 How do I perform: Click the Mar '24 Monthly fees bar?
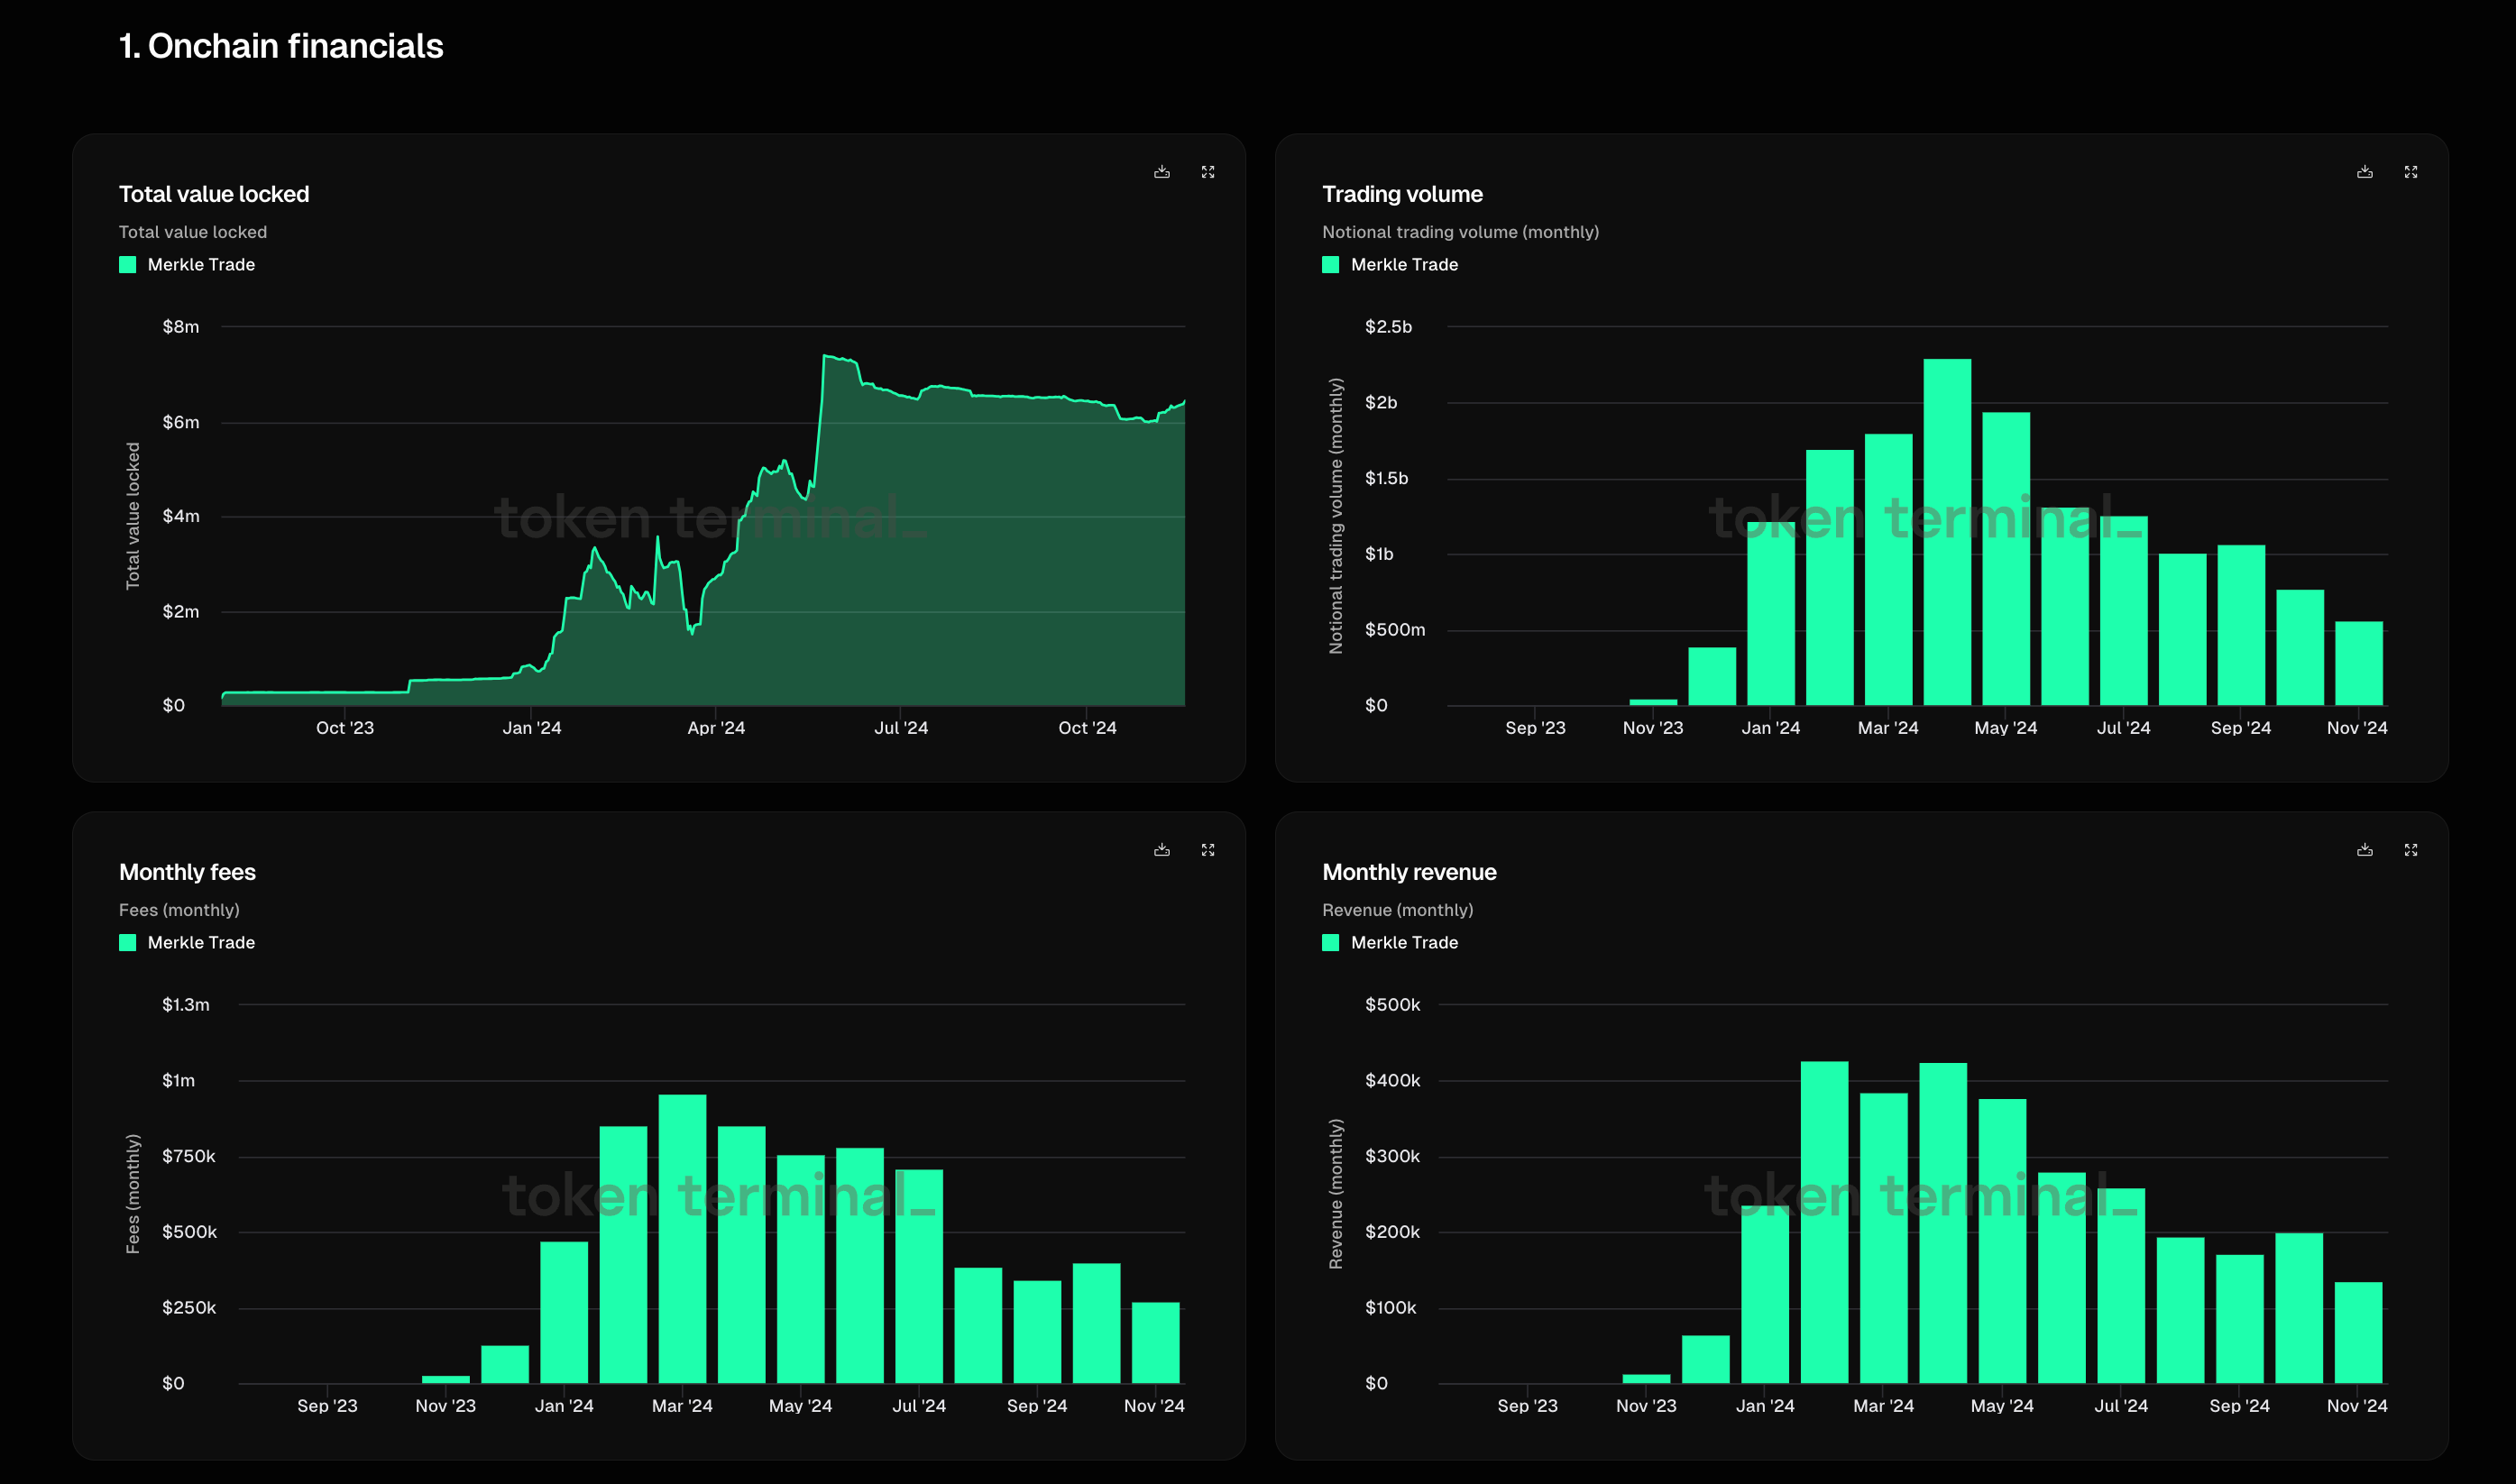[x=682, y=1240]
